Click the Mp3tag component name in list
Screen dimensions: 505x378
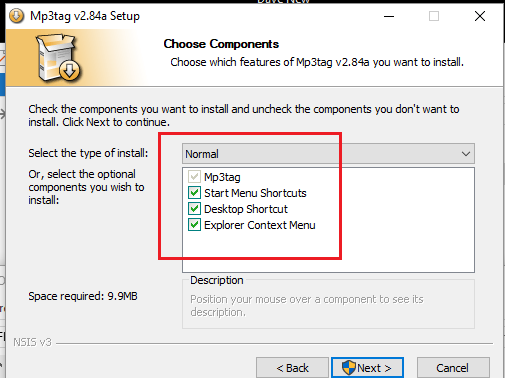coord(222,177)
